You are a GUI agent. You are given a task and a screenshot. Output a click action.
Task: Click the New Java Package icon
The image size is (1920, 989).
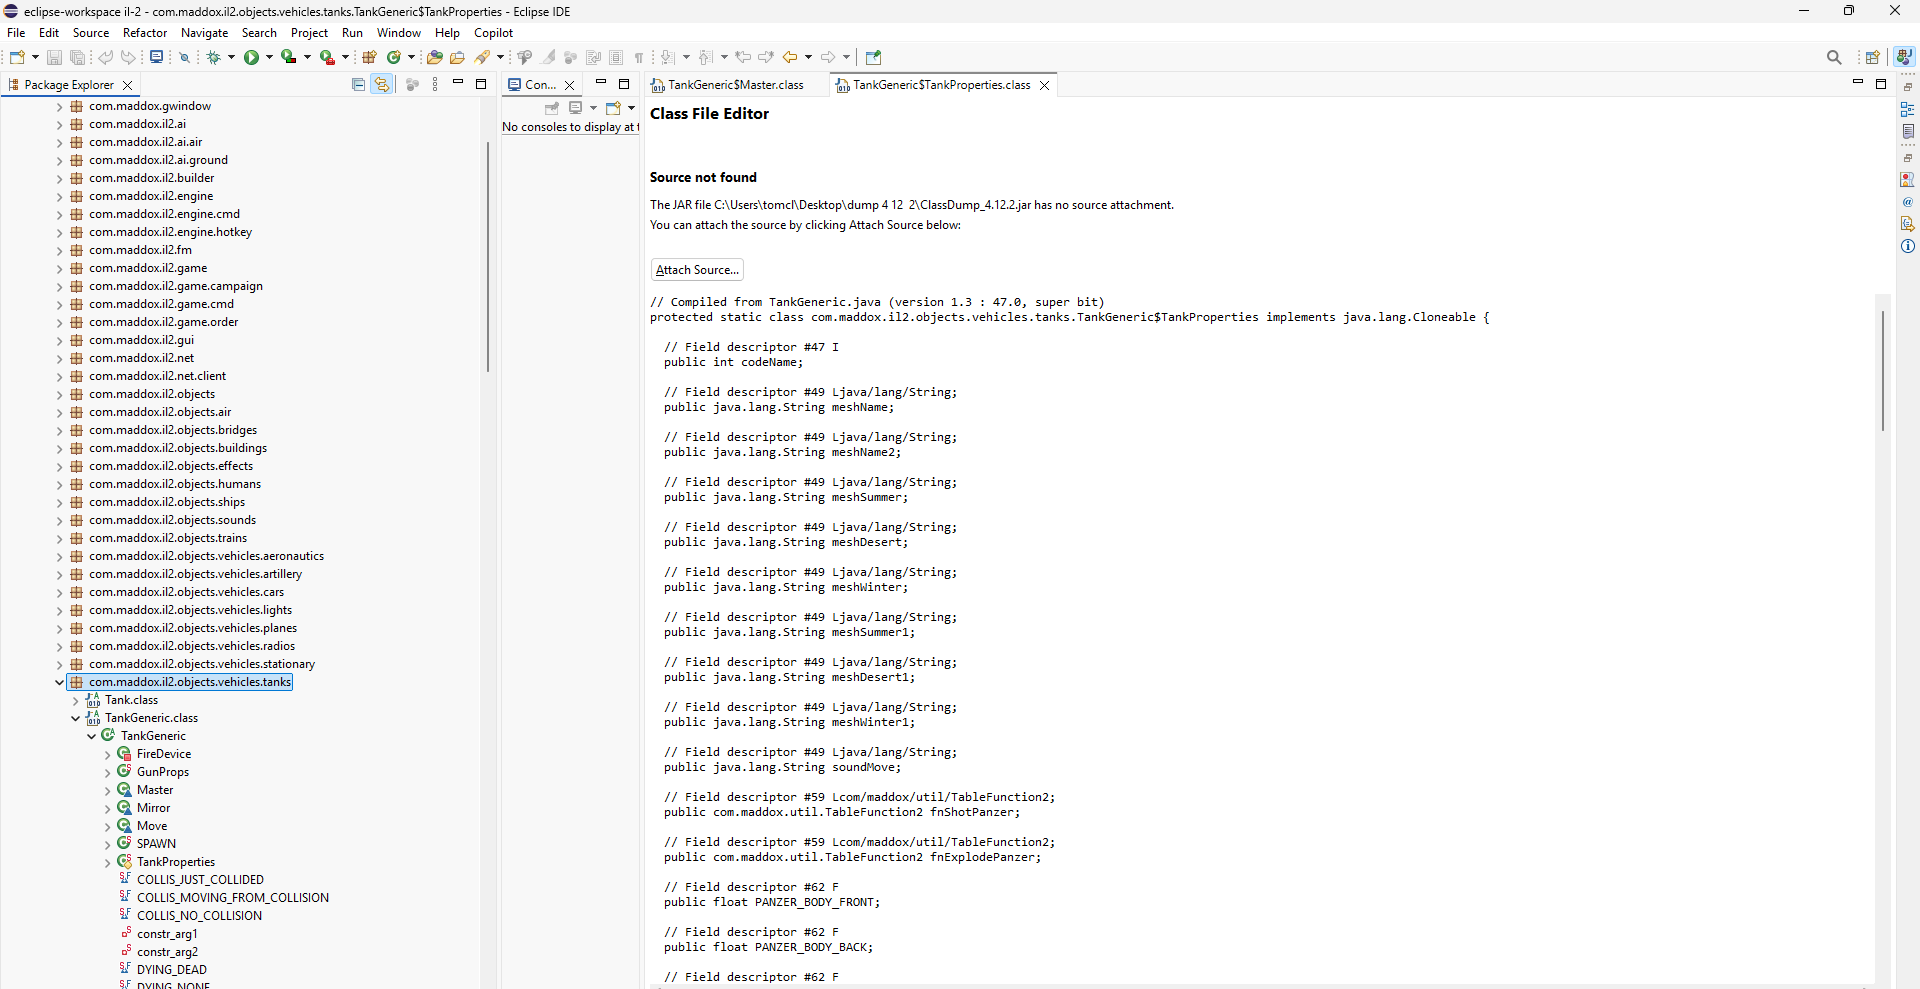pyautogui.click(x=369, y=57)
